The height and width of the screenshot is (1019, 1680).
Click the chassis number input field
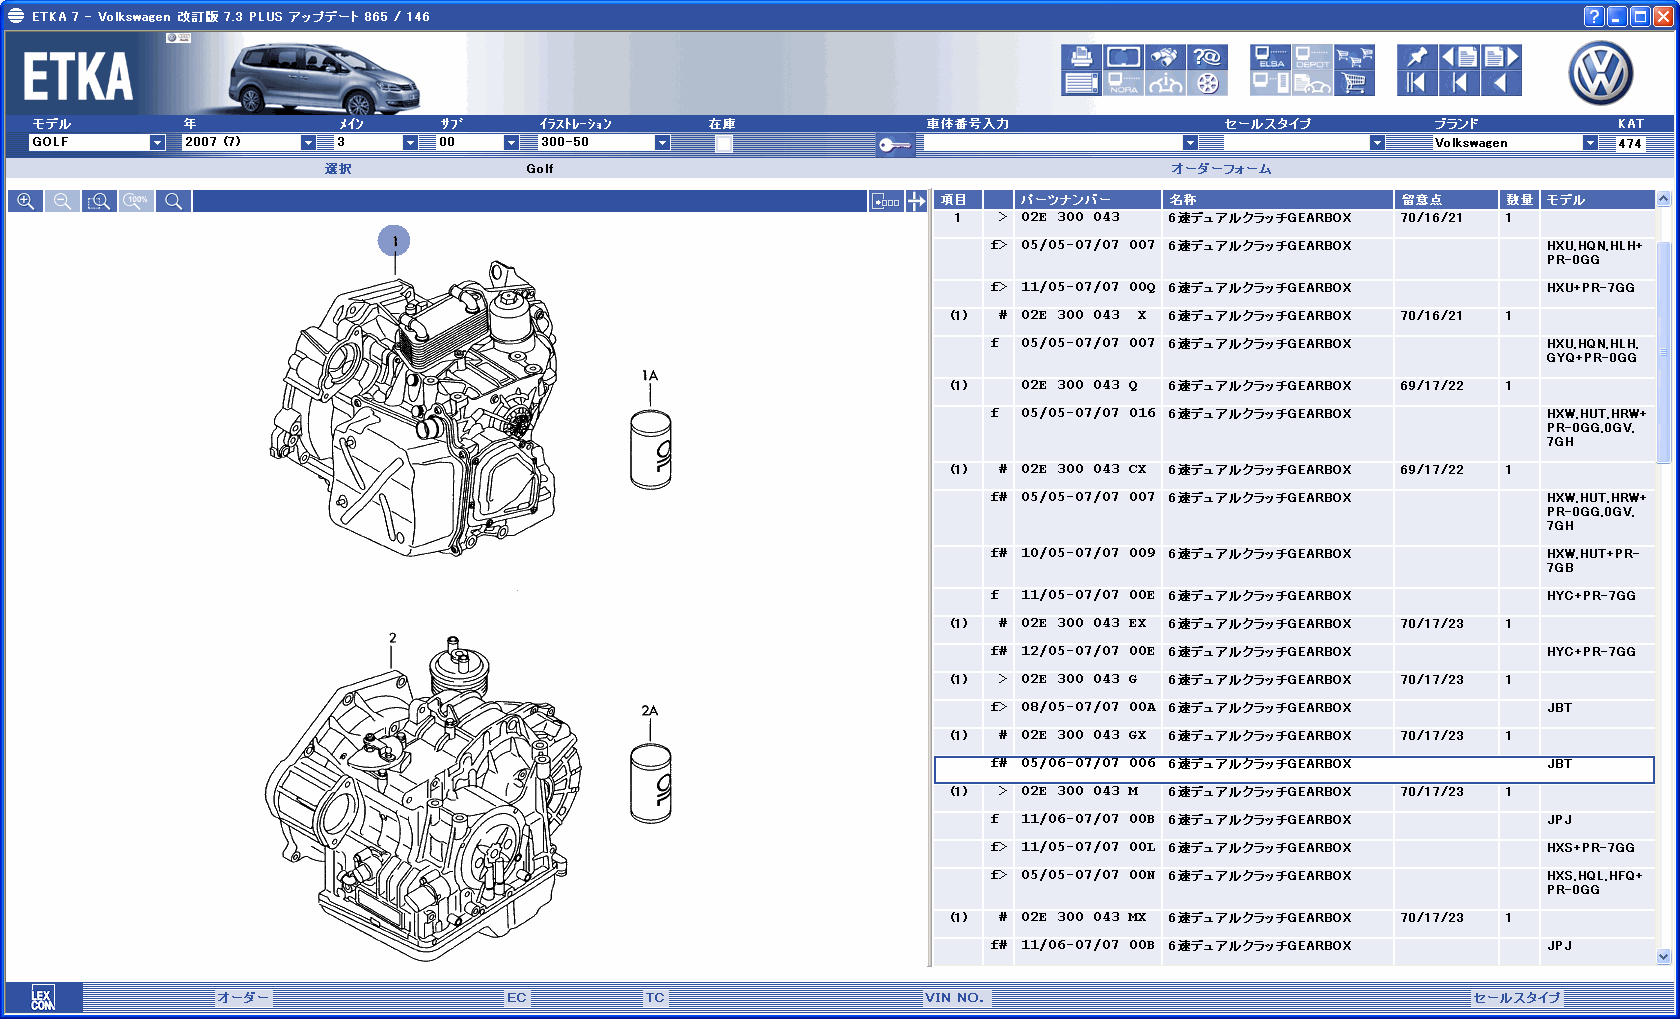pyautogui.click(x=1054, y=143)
